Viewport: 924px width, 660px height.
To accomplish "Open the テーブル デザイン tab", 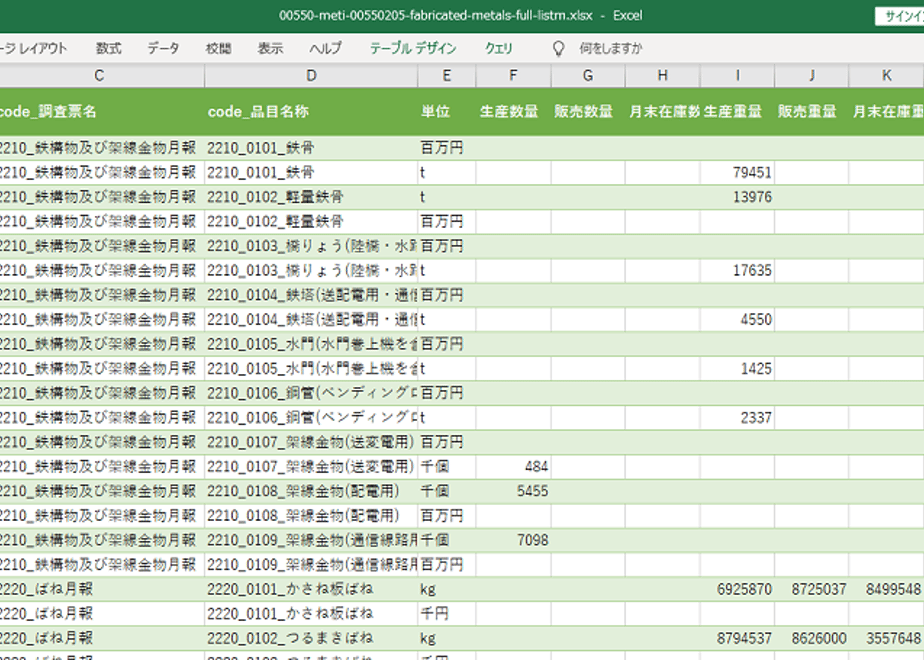I will click(x=413, y=48).
